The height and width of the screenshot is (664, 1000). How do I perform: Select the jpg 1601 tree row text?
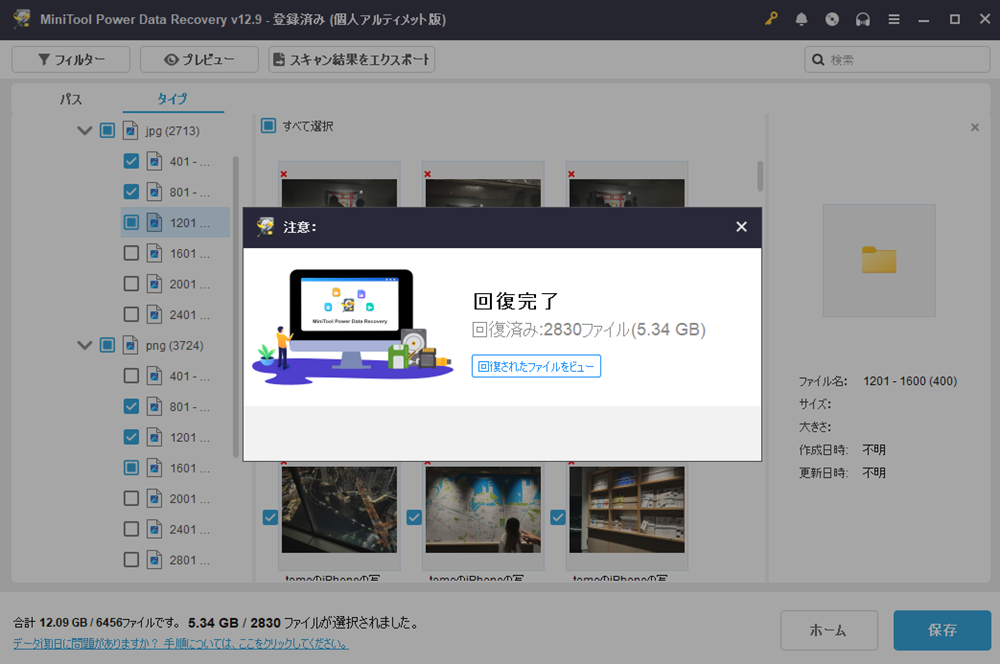(189, 254)
